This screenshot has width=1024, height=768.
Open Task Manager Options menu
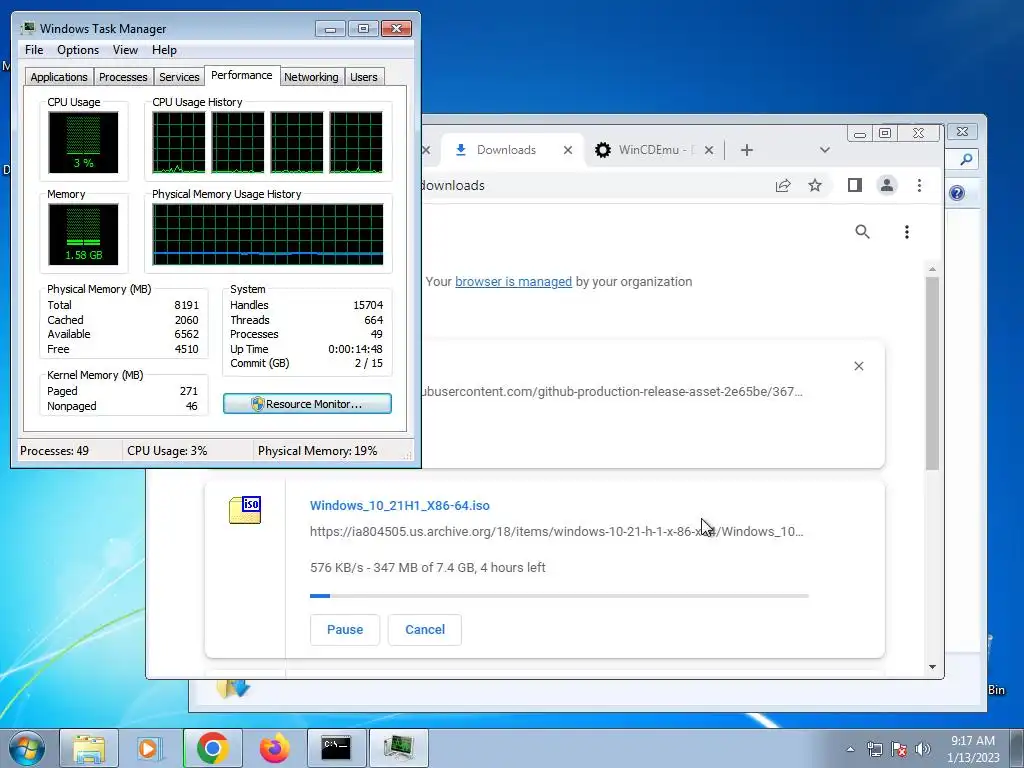pyautogui.click(x=78, y=50)
